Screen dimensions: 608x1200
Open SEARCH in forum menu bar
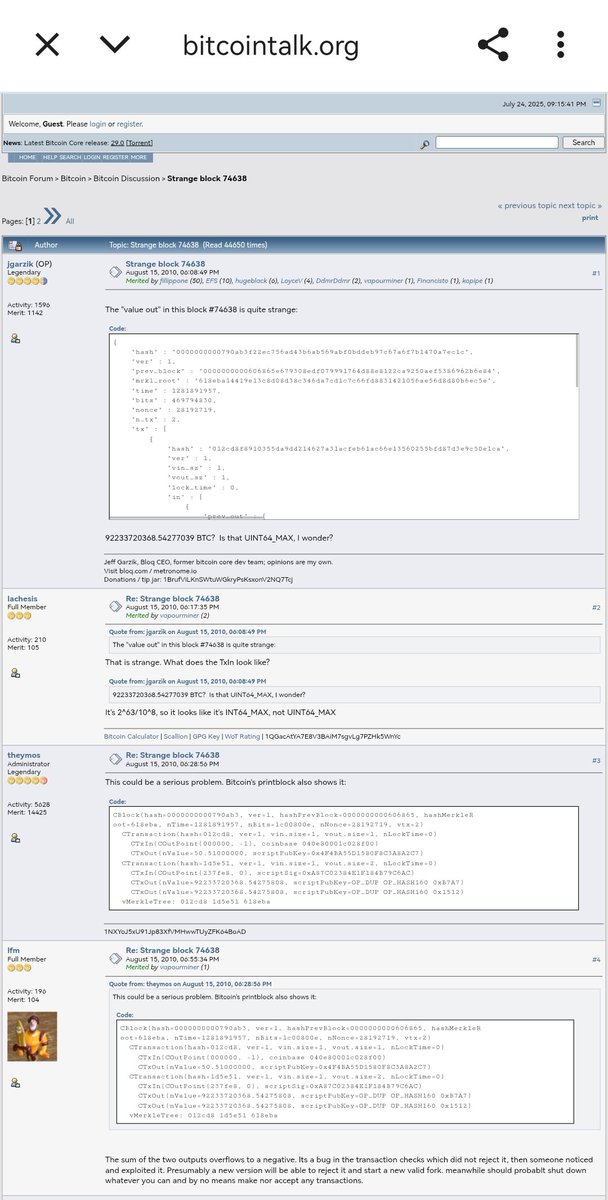70,157
